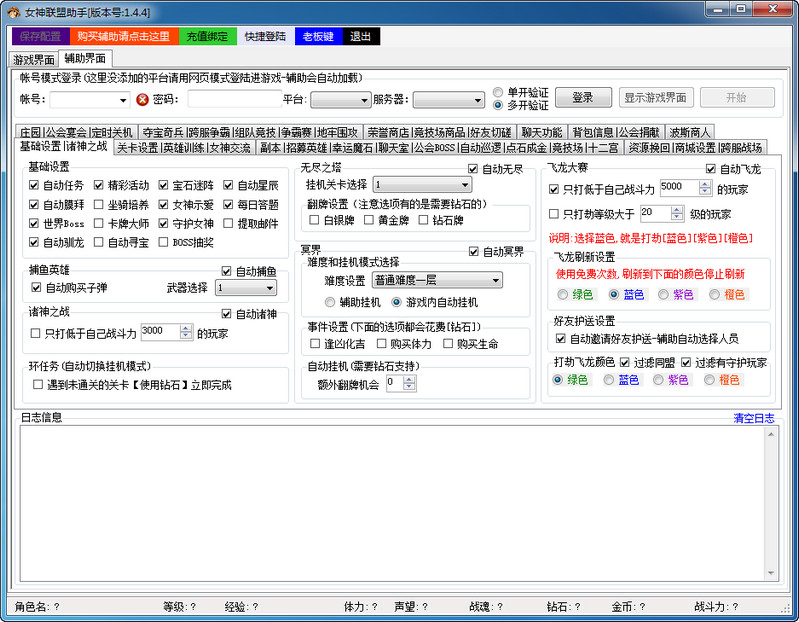The width and height of the screenshot is (799, 622).
Task: Open the 荣誉商店 settings tab
Action: pos(387,132)
